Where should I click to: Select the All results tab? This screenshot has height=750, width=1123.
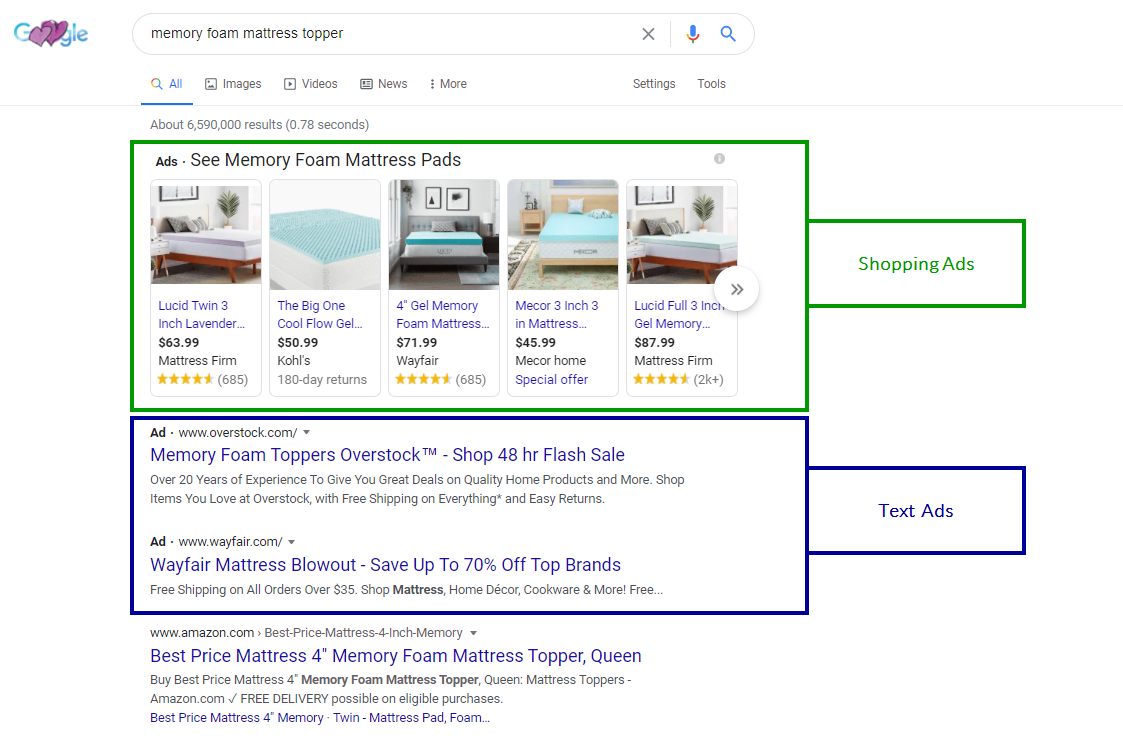167,84
